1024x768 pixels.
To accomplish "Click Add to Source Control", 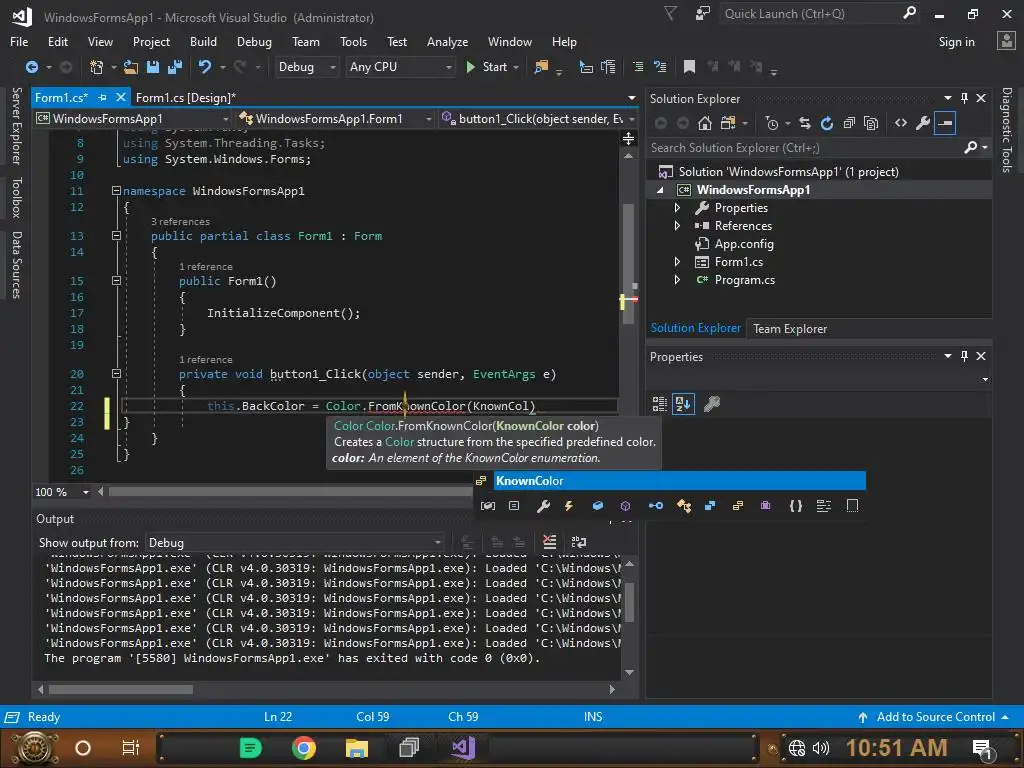I will pyautogui.click(x=935, y=717).
